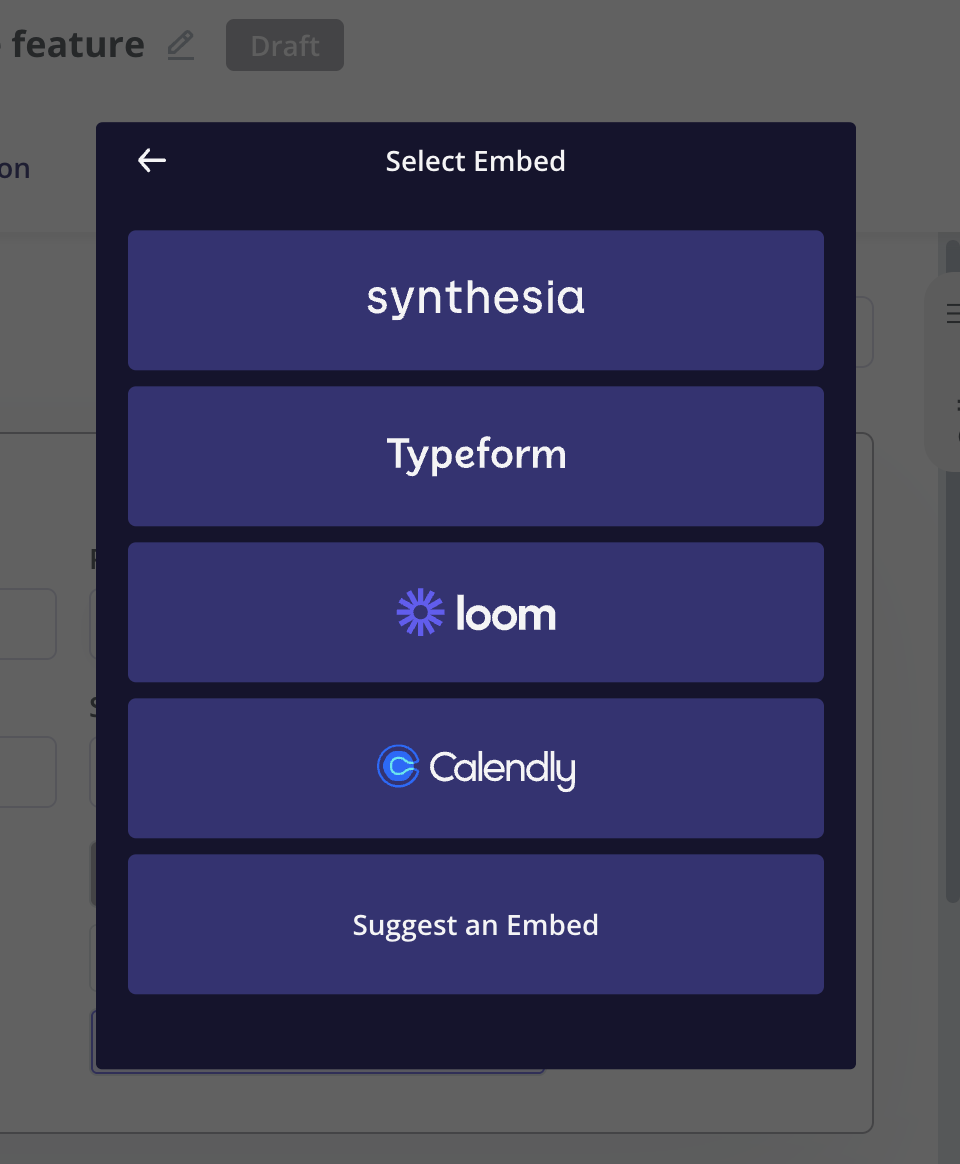Go back using the left arrow icon
The image size is (960, 1164).
coord(151,160)
